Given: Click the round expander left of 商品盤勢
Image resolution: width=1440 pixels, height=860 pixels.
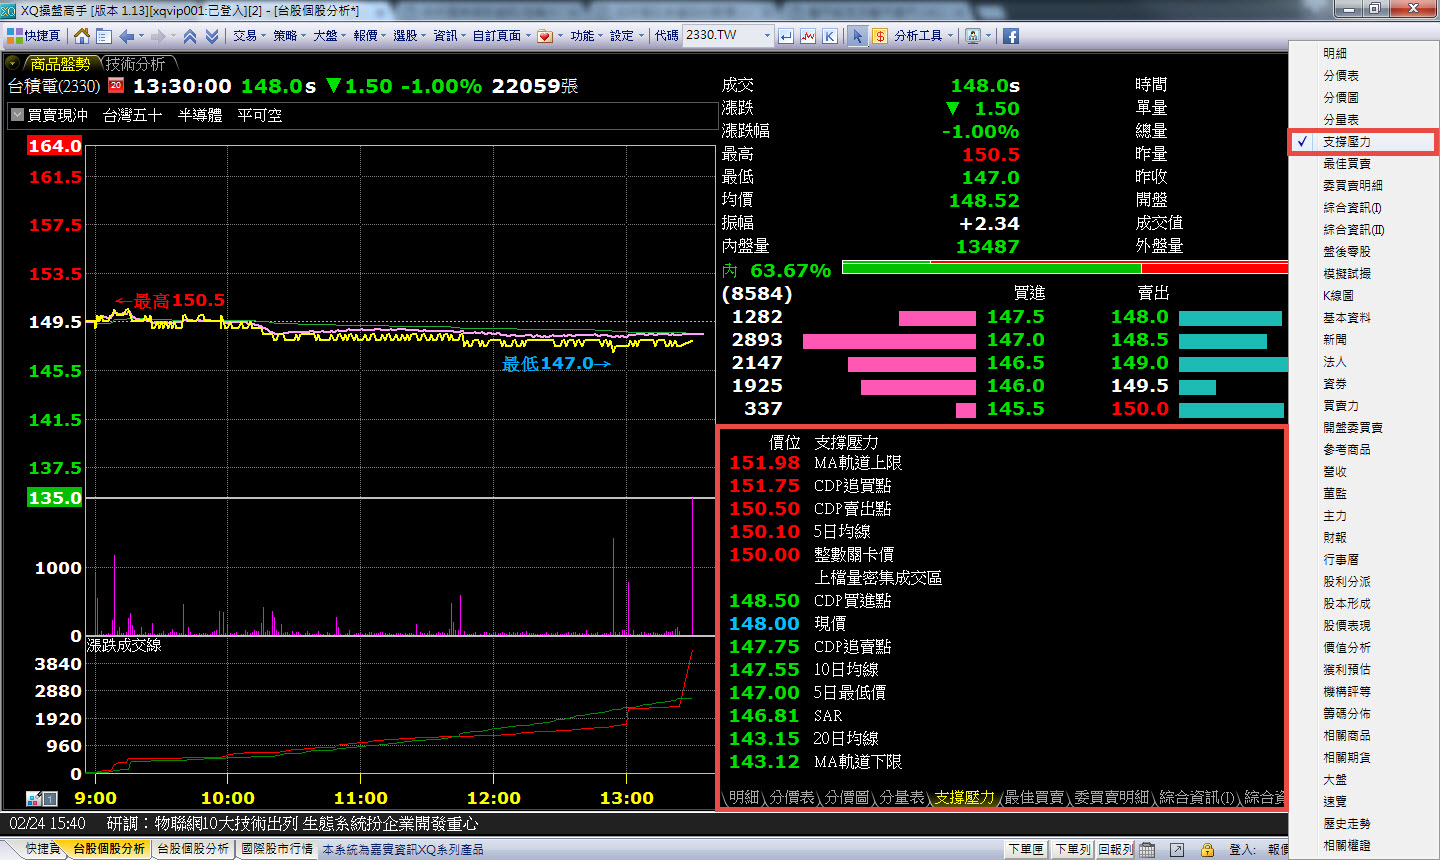Looking at the screenshot, I should (x=12, y=63).
